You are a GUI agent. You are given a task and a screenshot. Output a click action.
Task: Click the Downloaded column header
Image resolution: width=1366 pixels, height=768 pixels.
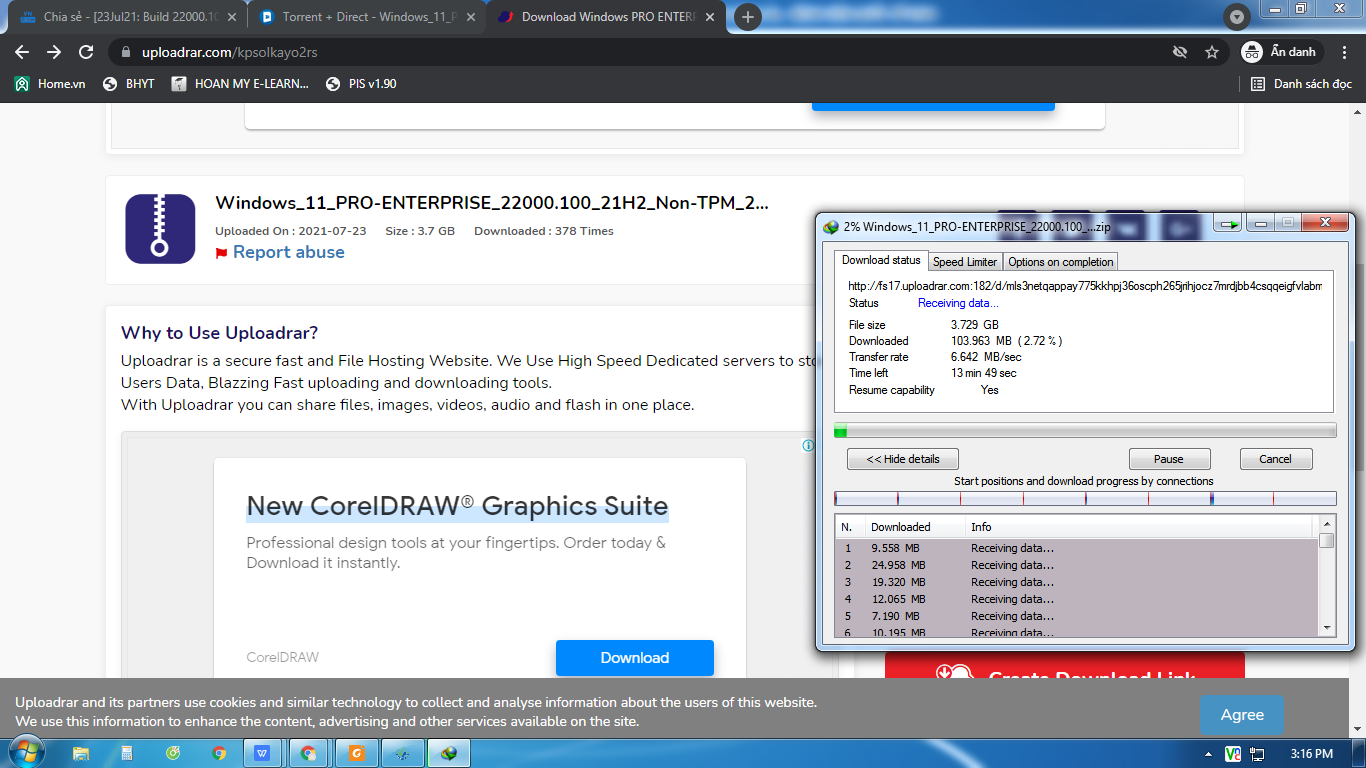pos(914,527)
